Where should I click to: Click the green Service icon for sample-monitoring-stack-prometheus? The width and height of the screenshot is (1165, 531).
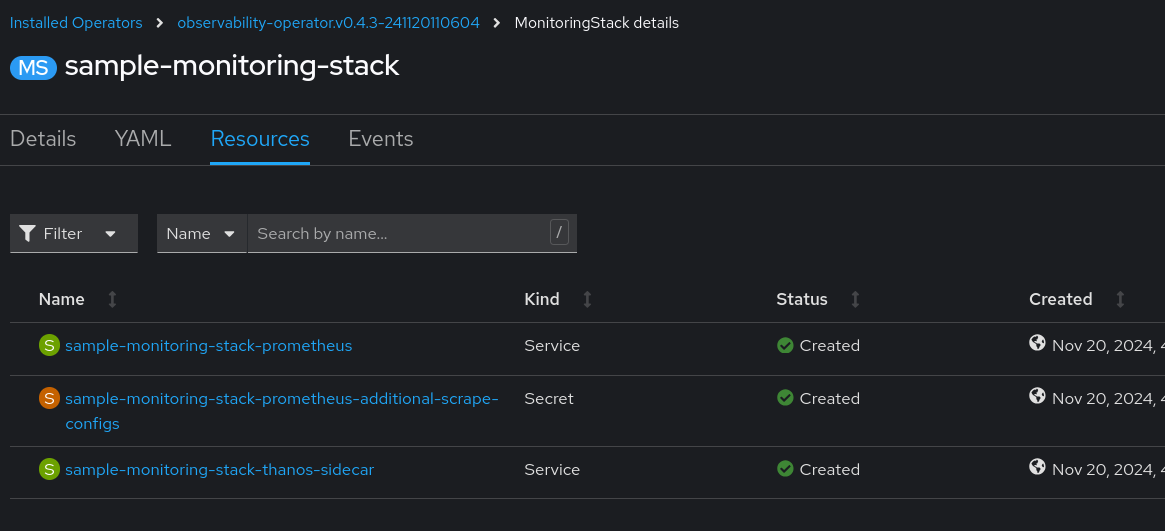point(49,345)
